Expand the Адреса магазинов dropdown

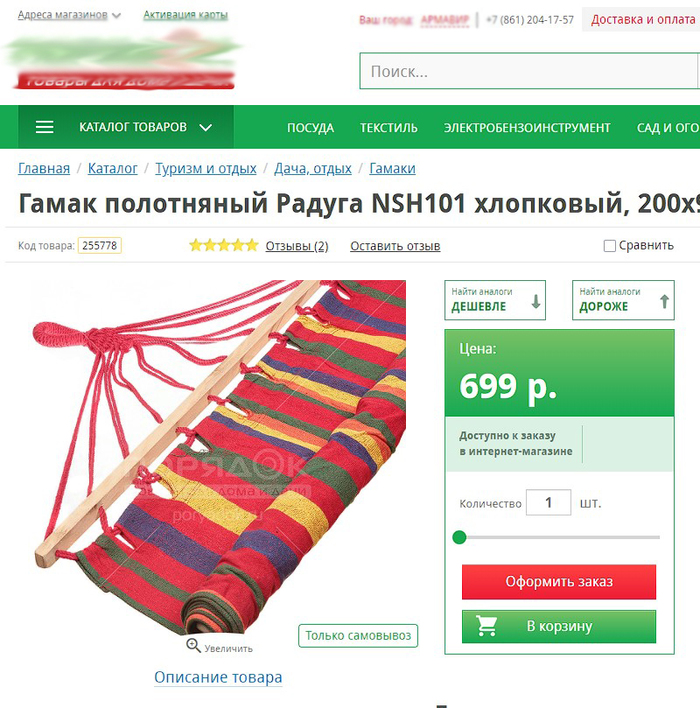[70, 15]
